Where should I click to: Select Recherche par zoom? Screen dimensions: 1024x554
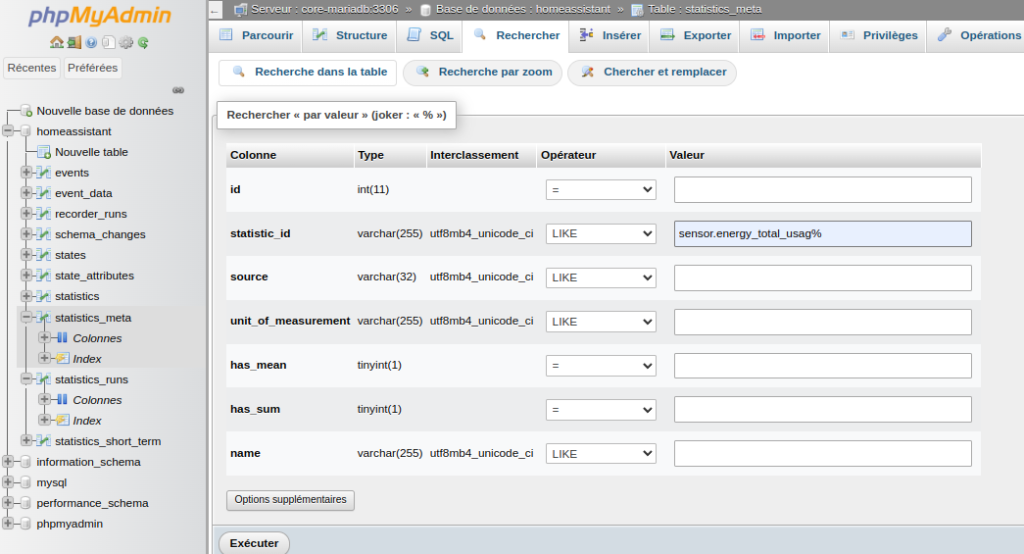coord(483,73)
